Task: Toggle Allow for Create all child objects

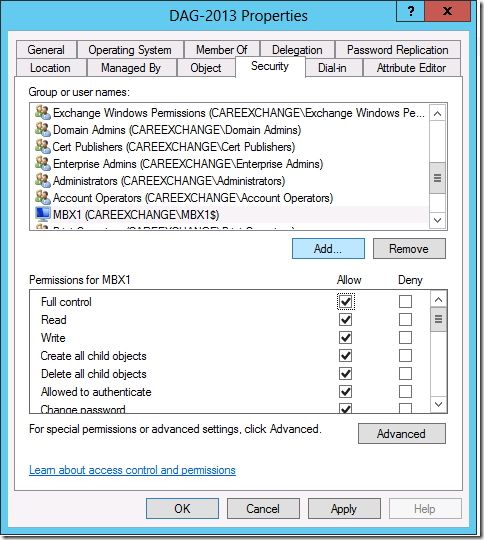Action: [346, 355]
